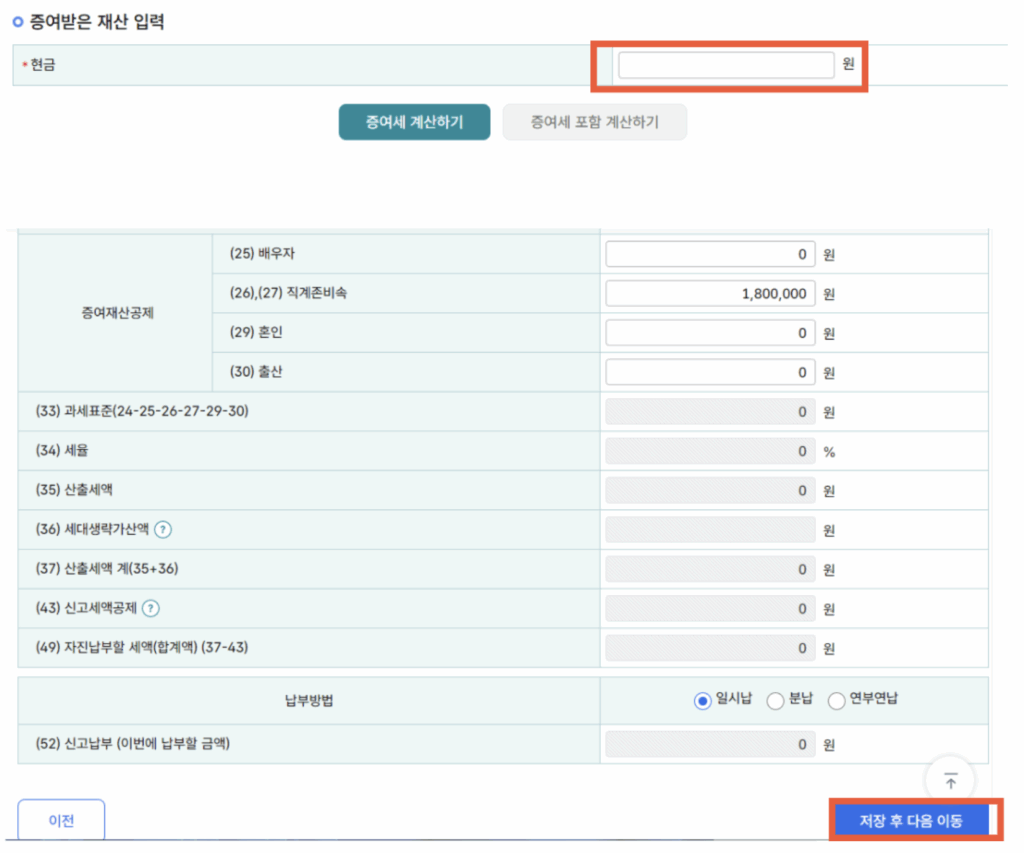Select the 분납 payment option

tap(774, 701)
